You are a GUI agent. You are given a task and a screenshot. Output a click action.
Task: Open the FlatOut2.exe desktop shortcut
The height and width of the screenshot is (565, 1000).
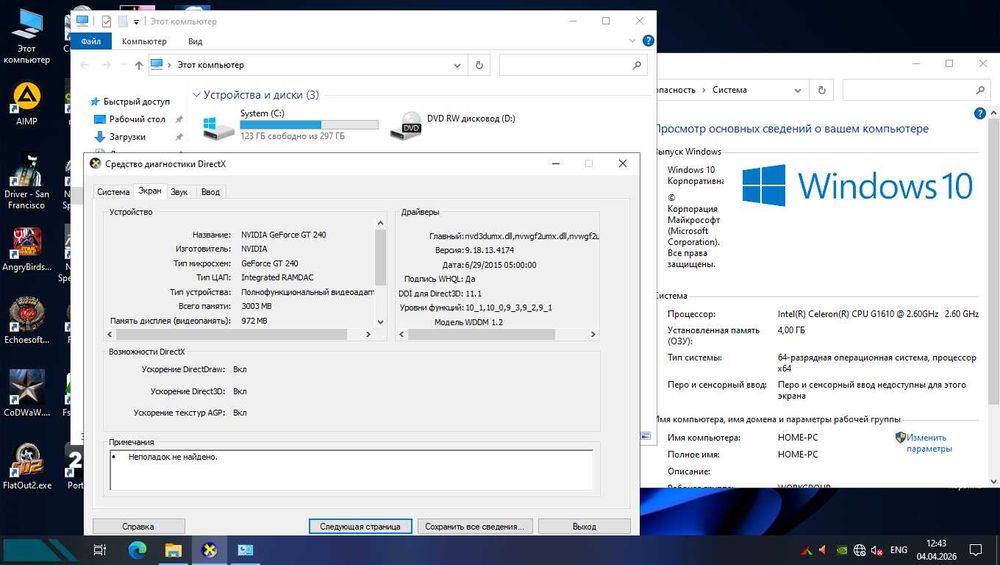(26, 462)
